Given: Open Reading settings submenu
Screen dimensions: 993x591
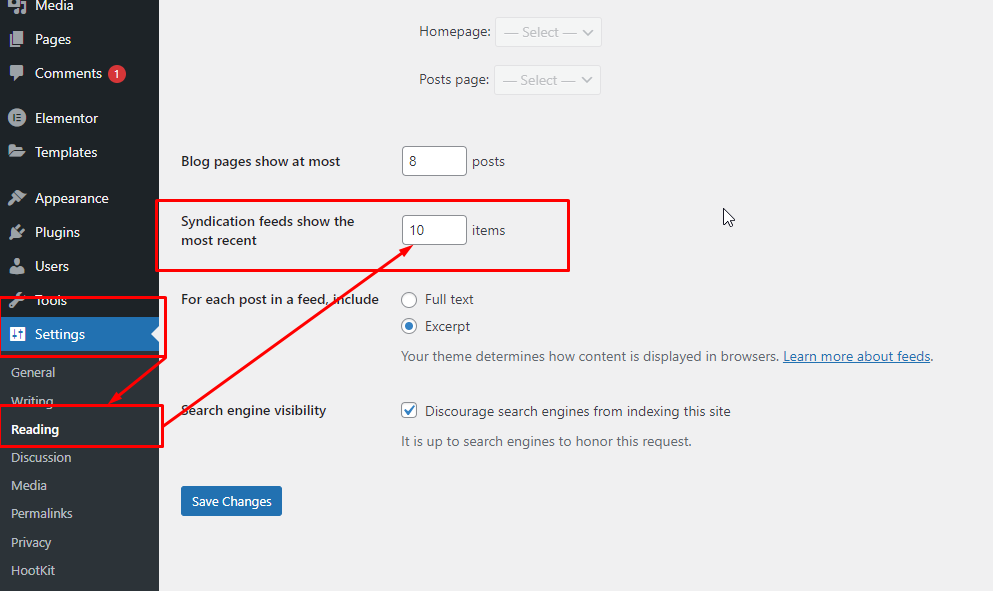Looking at the screenshot, I should coord(35,429).
